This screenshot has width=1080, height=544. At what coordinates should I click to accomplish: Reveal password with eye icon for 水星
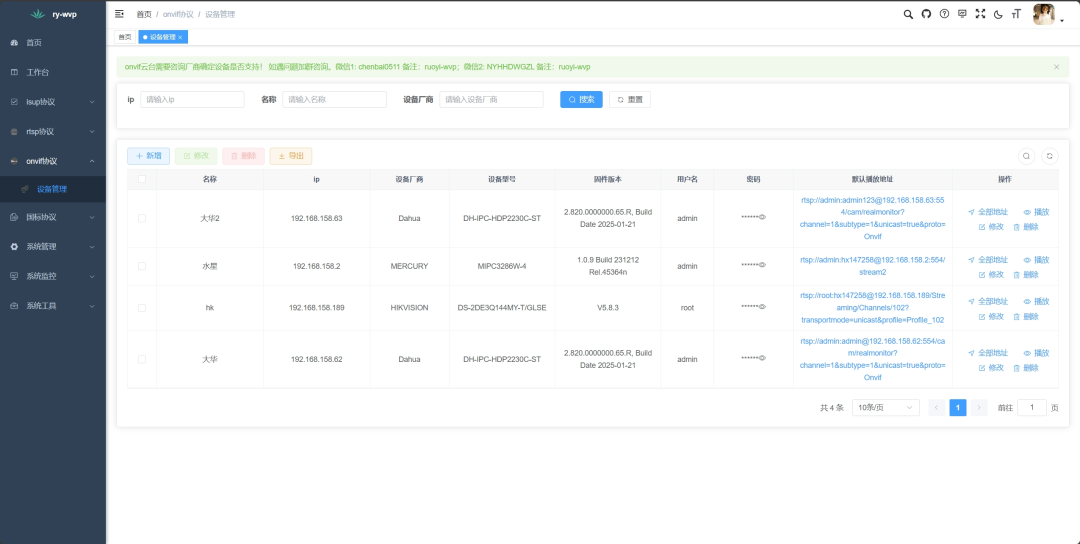[762, 266]
